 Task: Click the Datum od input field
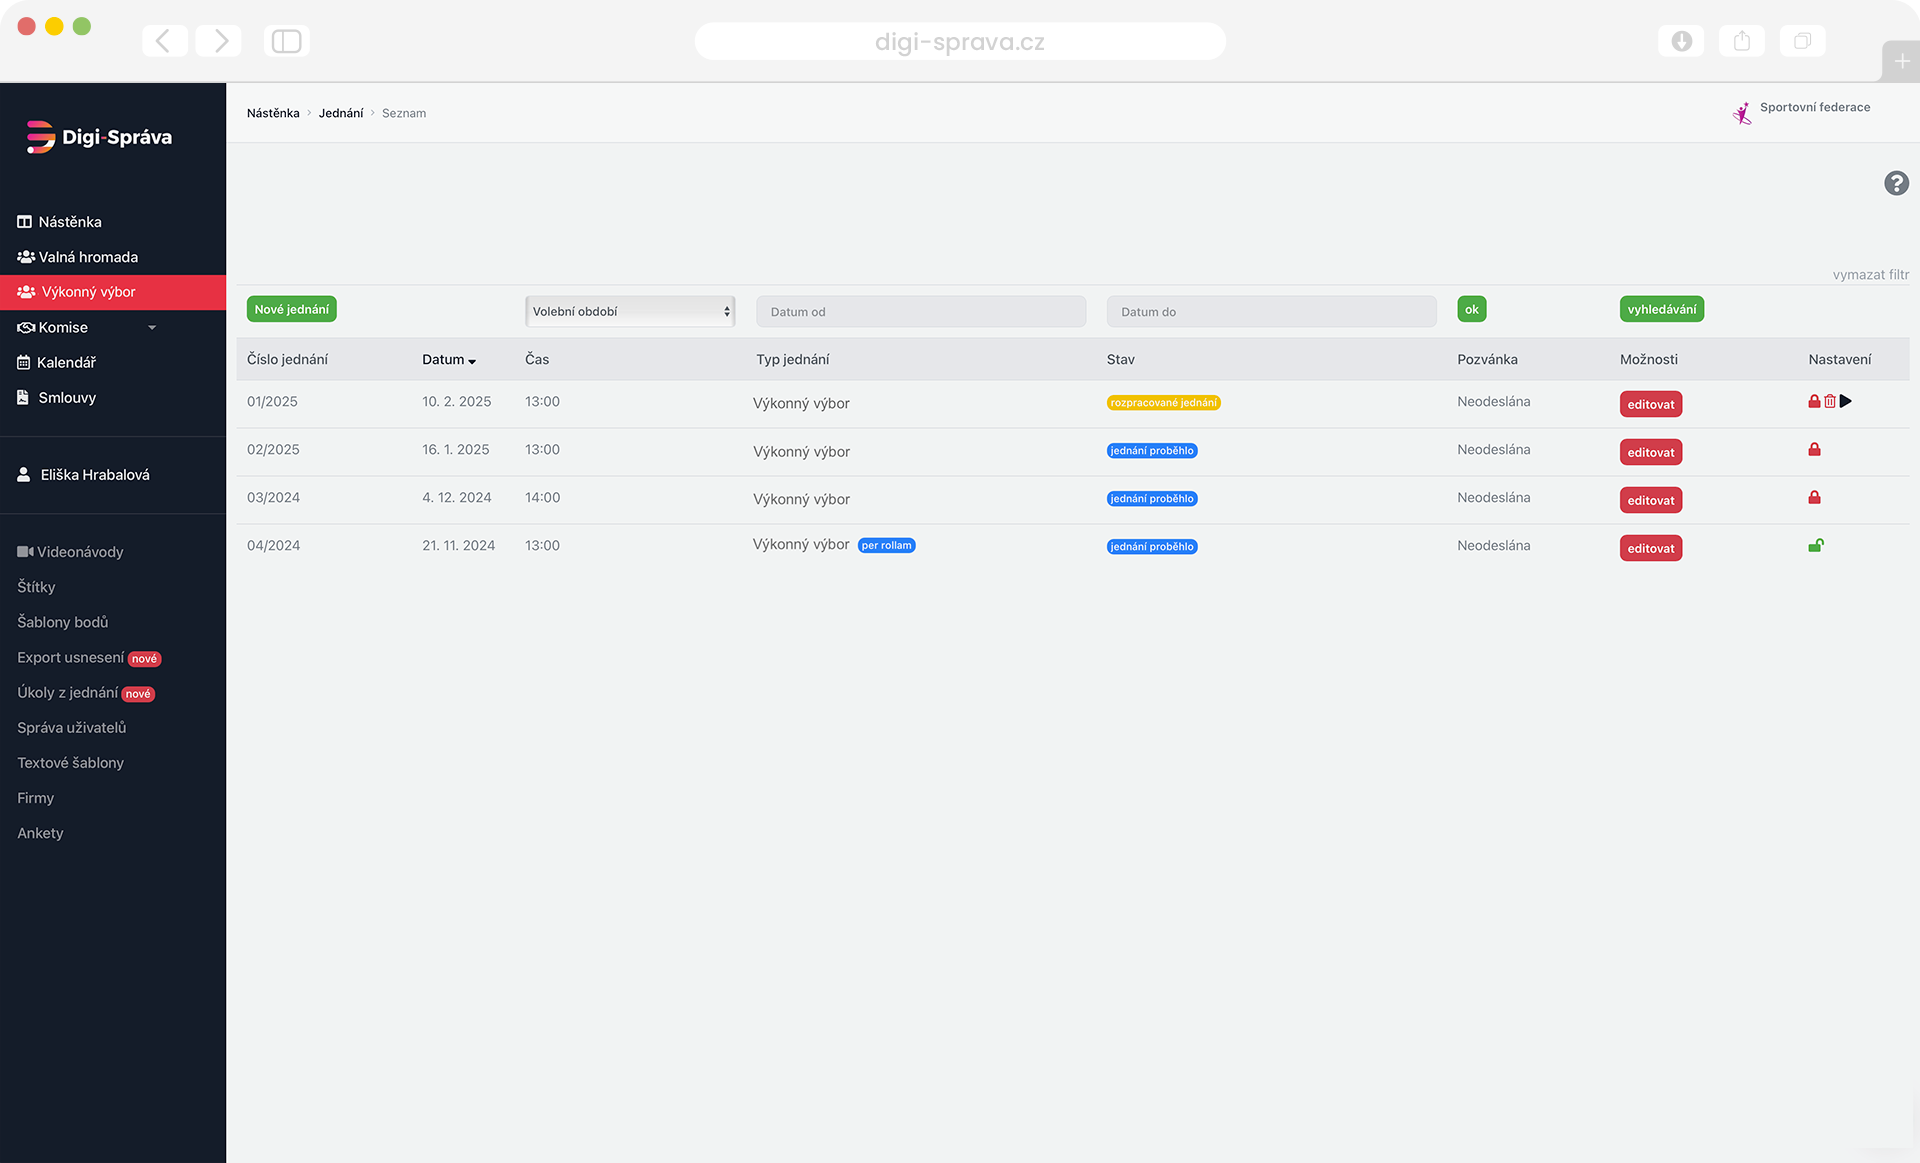point(920,311)
